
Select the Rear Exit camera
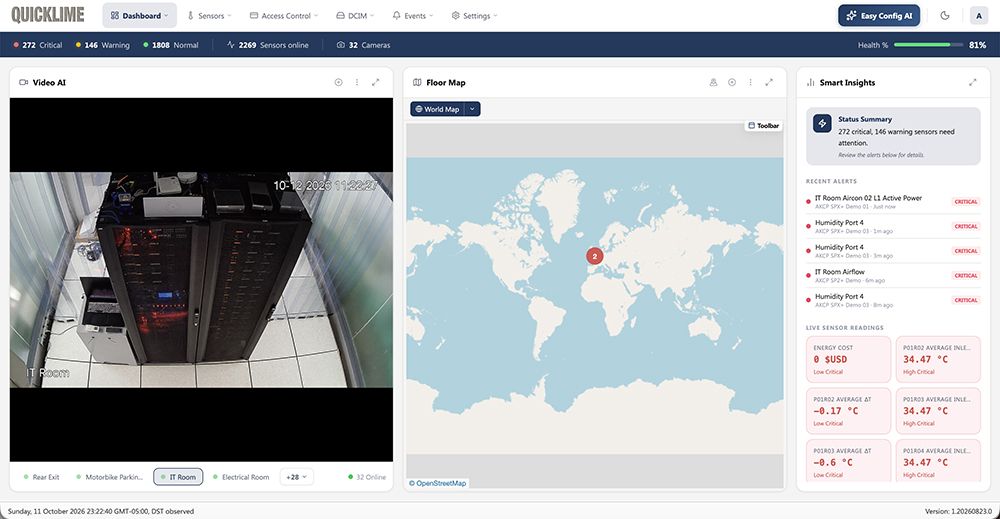(x=41, y=477)
